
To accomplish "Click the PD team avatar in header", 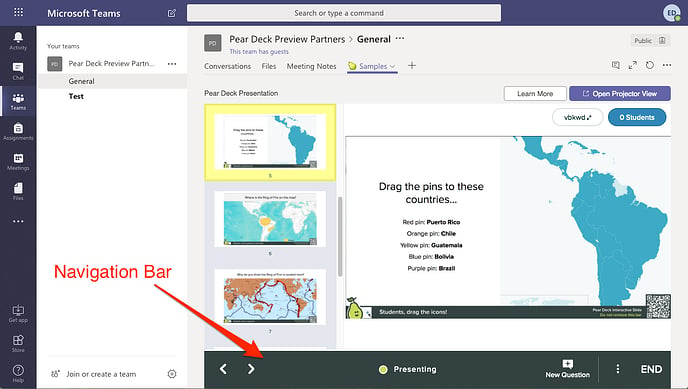I will (x=212, y=43).
